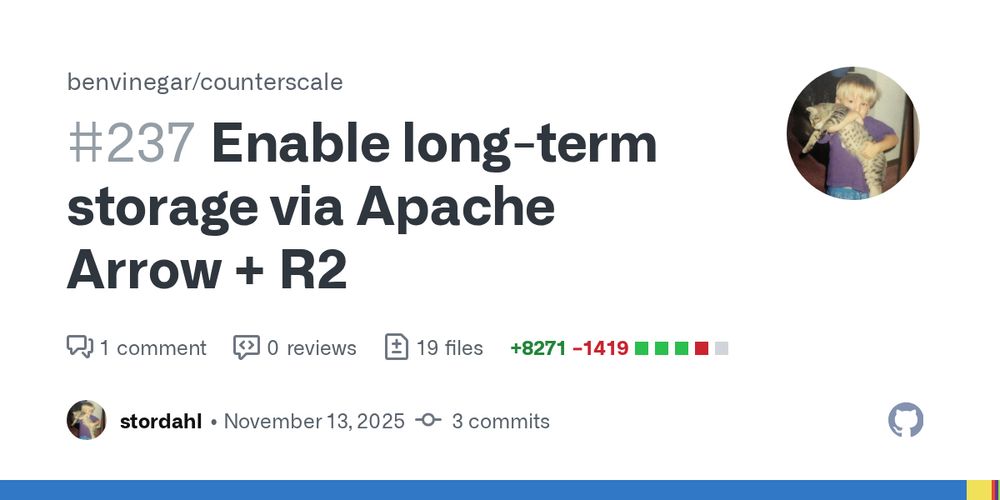1000x500 pixels.
Task: Select the stordahl username
Action: 162,421
